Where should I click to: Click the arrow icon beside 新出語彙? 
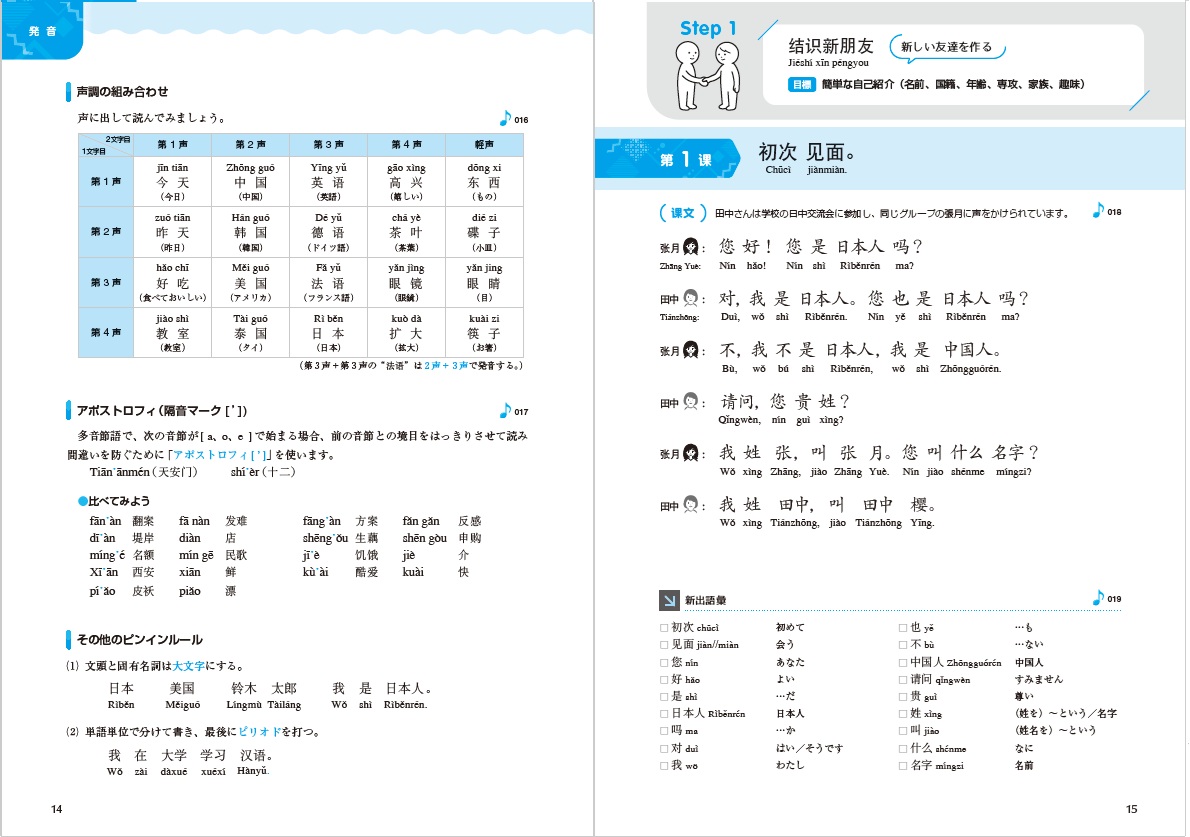[667, 600]
